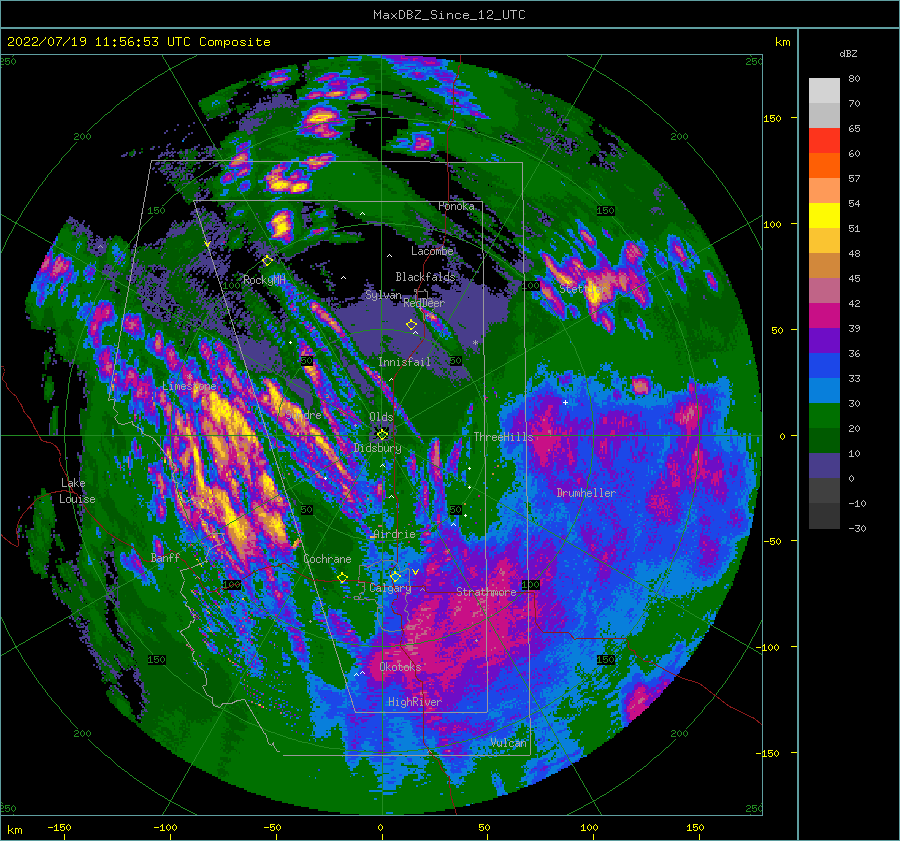Viewport: 900px width, 841px height.
Task: Click the light gray band between 80 and 70 dBZ
Action: click(x=824, y=91)
